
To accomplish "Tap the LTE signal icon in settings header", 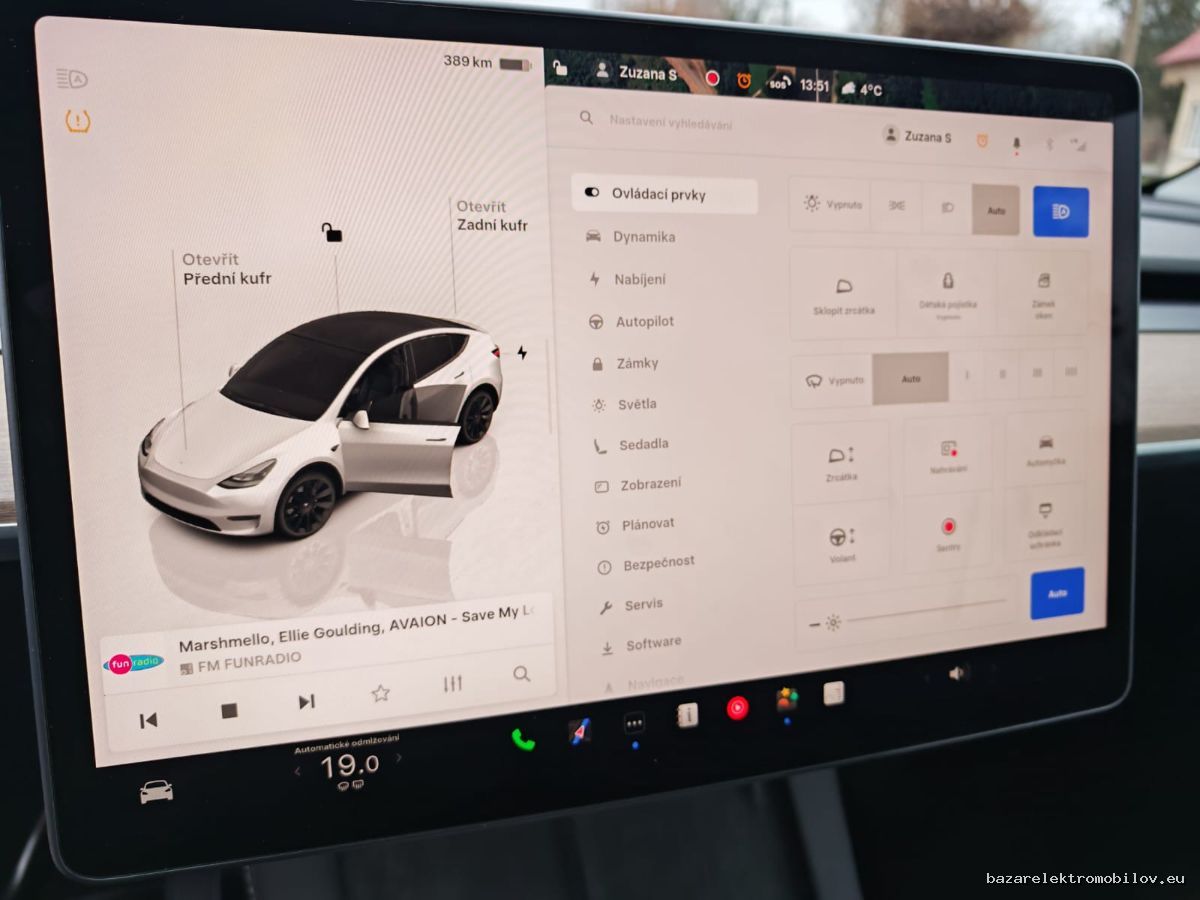I will pos(1078,145).
